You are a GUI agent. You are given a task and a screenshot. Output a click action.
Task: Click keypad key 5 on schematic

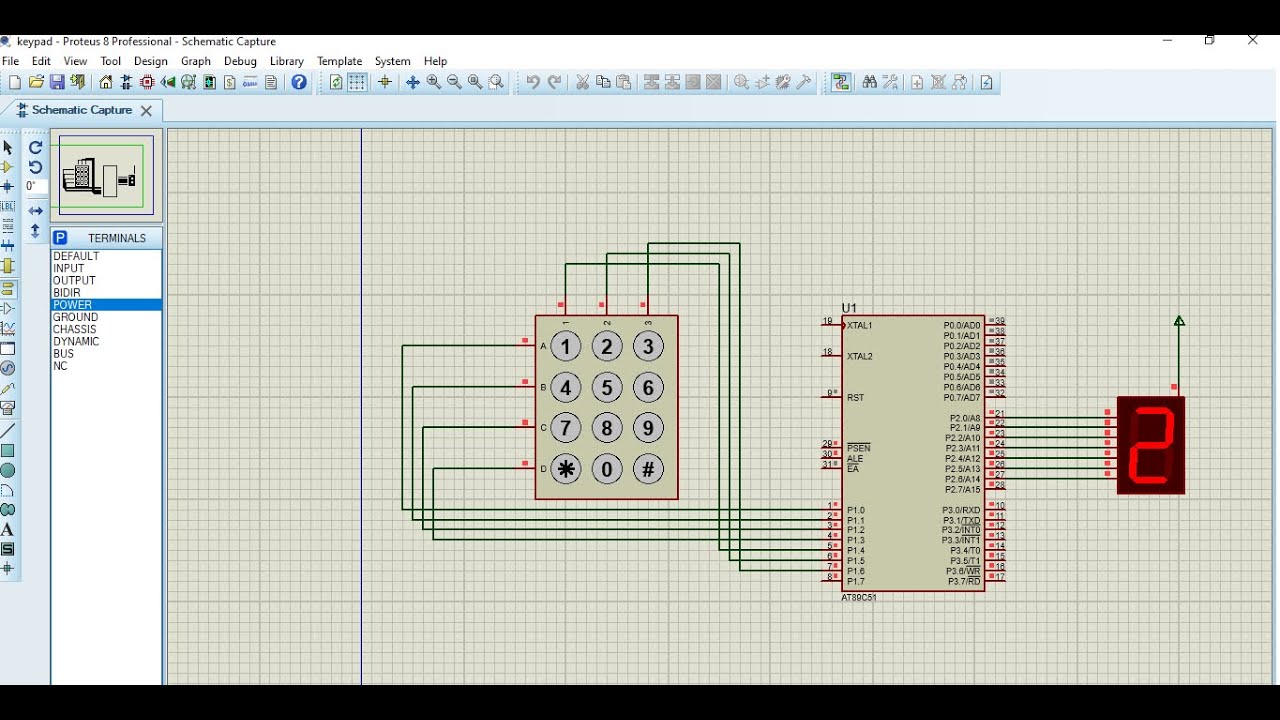tap(607, 388)
